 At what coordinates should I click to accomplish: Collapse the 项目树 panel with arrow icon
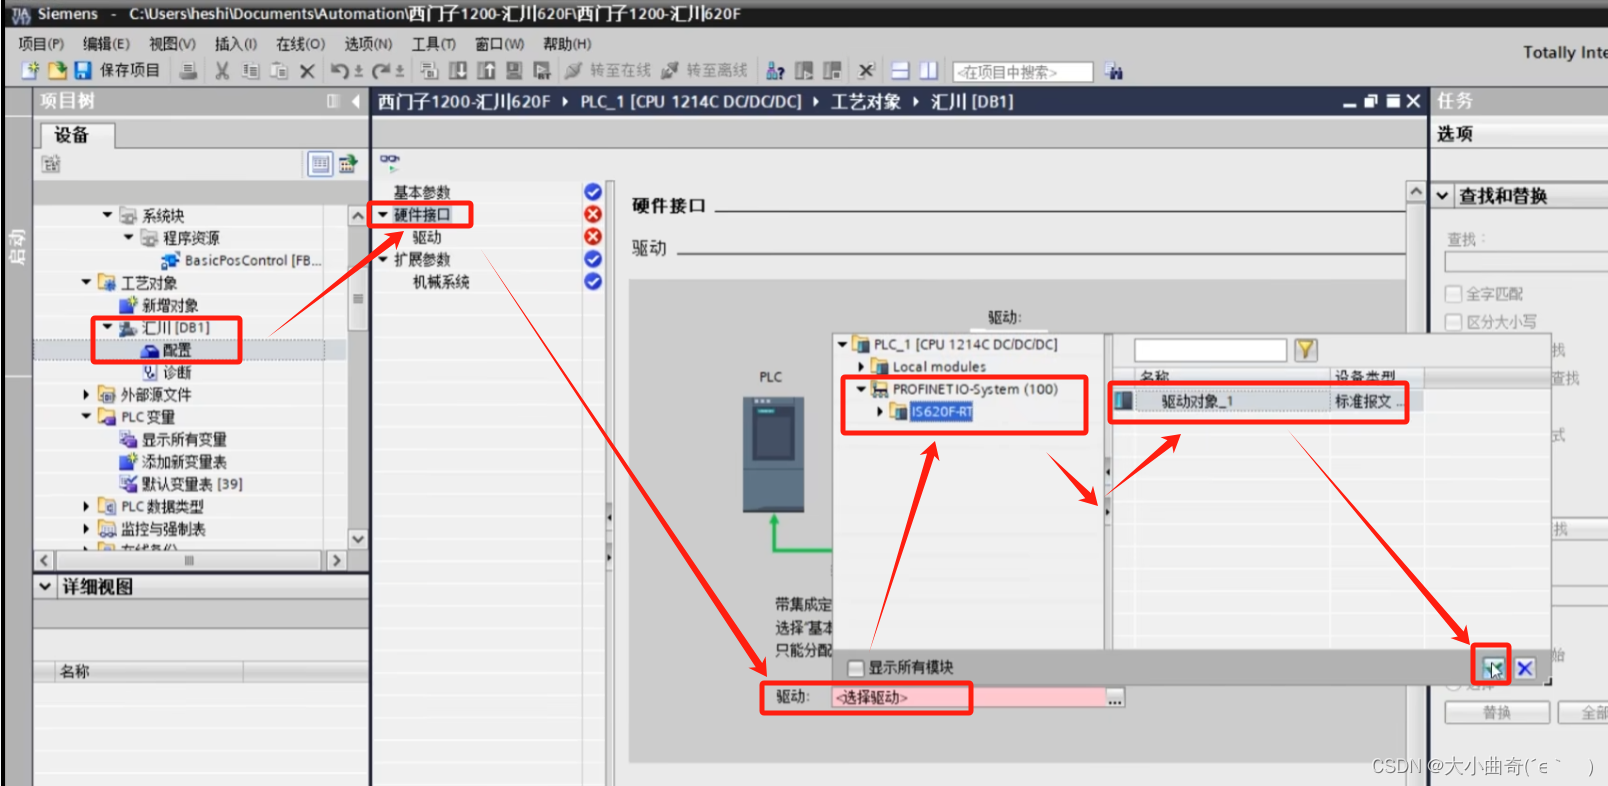[355, 101]
